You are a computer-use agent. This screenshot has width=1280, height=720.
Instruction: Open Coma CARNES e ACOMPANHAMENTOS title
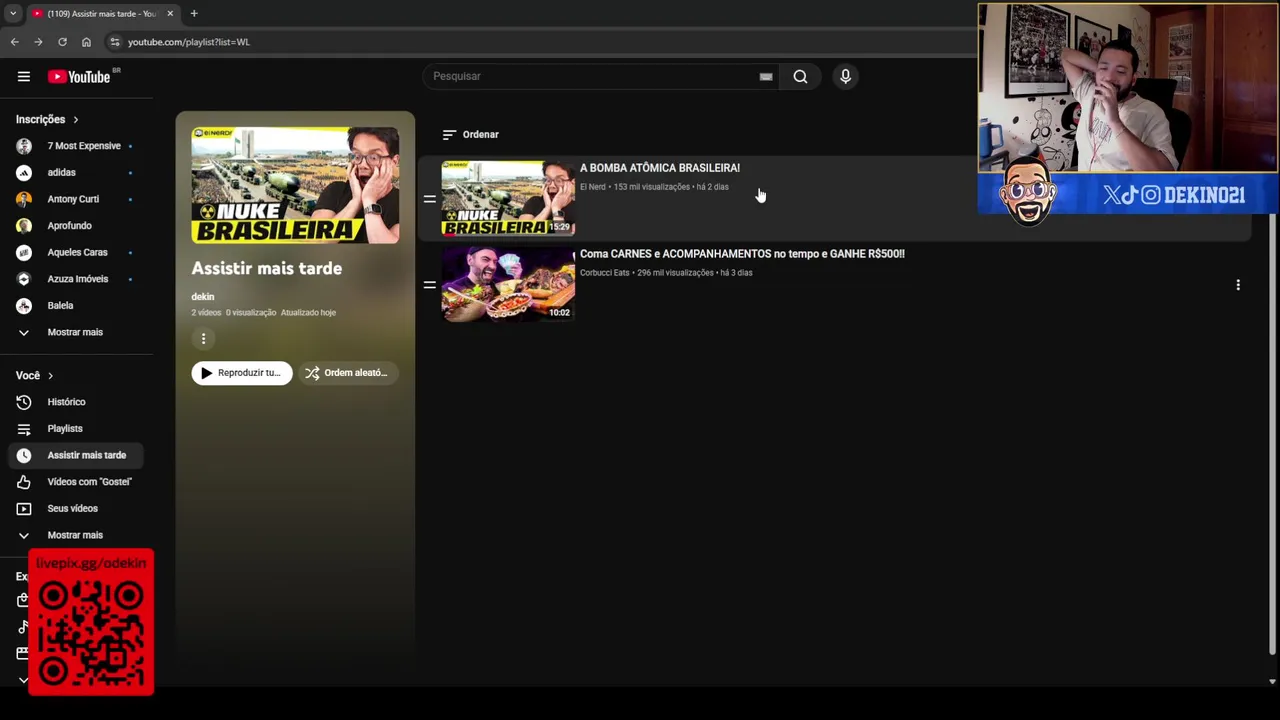point(742,254)
